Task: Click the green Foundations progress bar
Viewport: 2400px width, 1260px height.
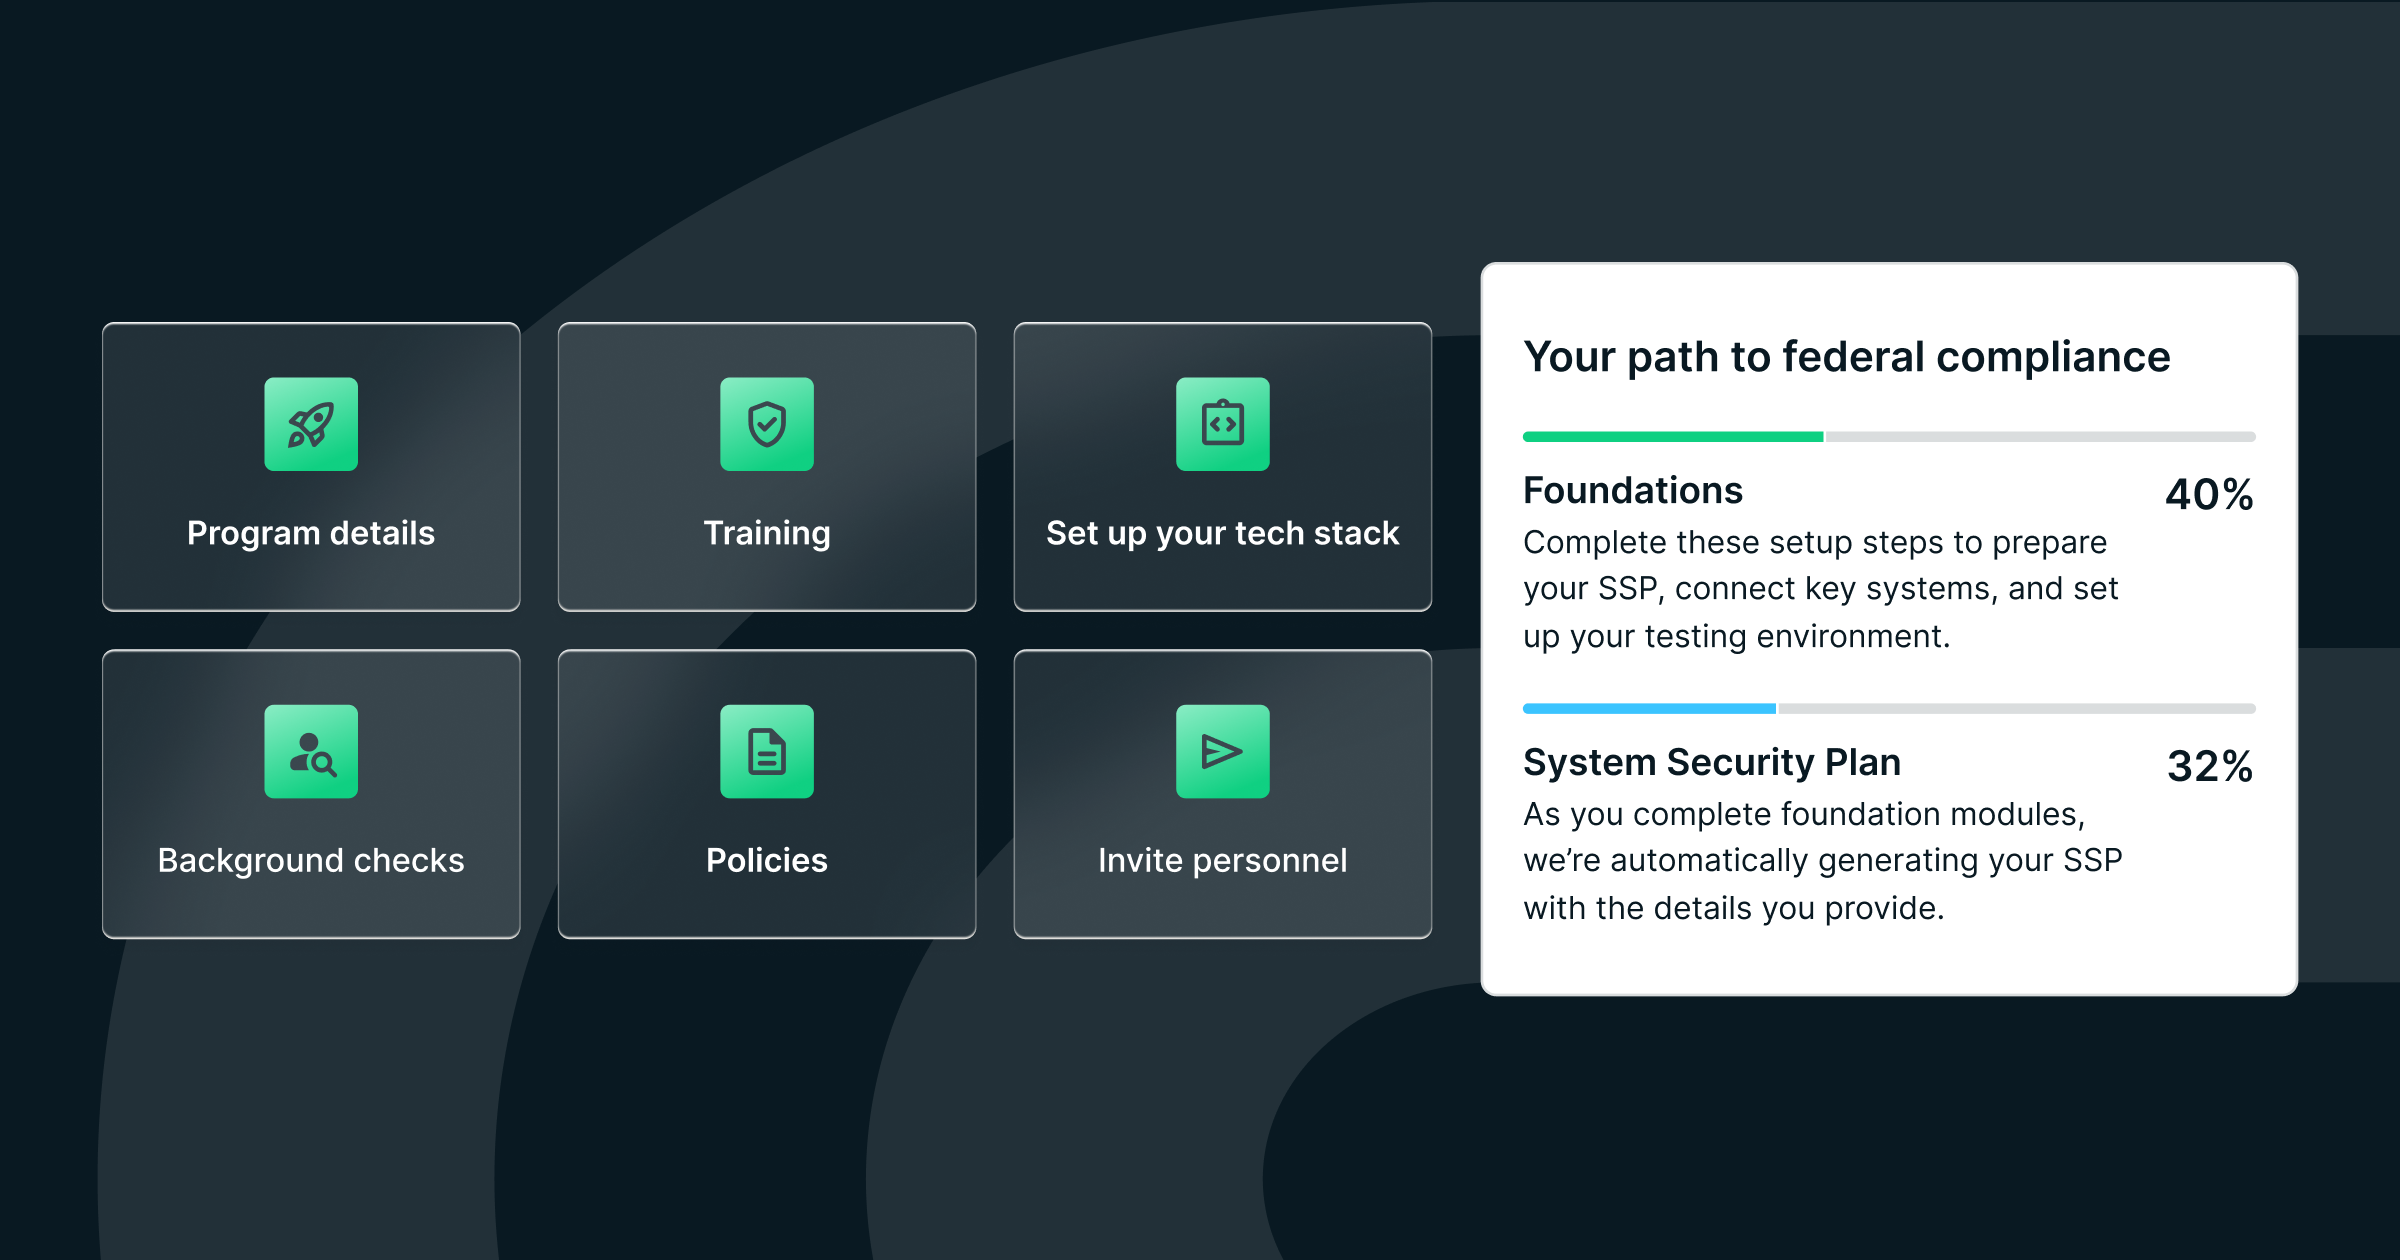Action: tap(1889, 437)
